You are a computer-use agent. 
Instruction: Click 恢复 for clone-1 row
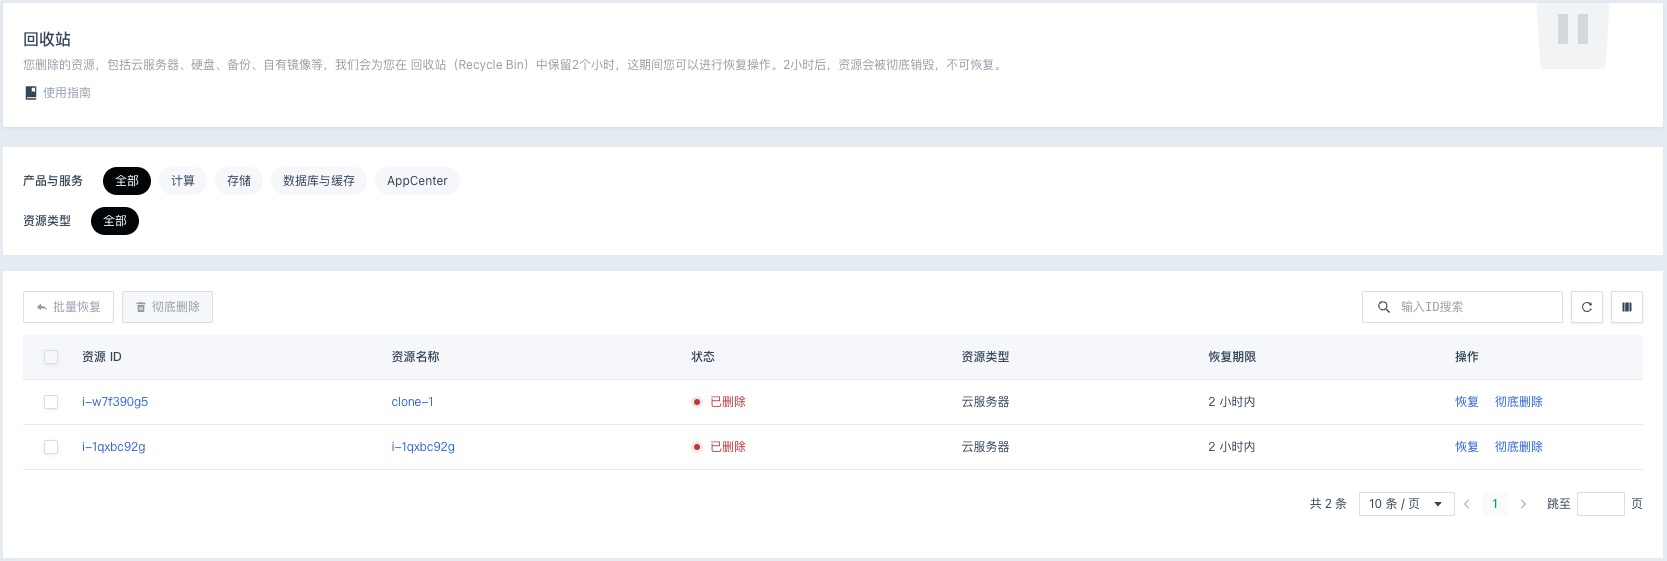(x=1467, y=402)
